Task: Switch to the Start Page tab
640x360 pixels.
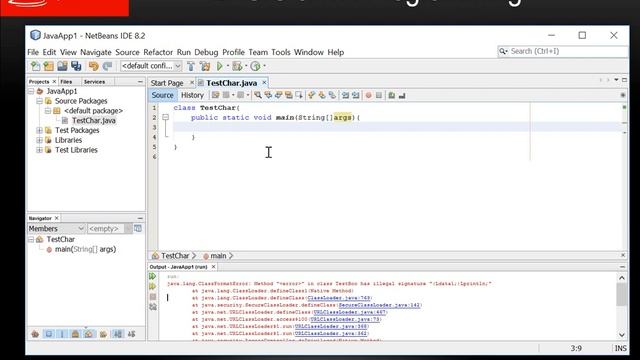Action: (167, 83)
